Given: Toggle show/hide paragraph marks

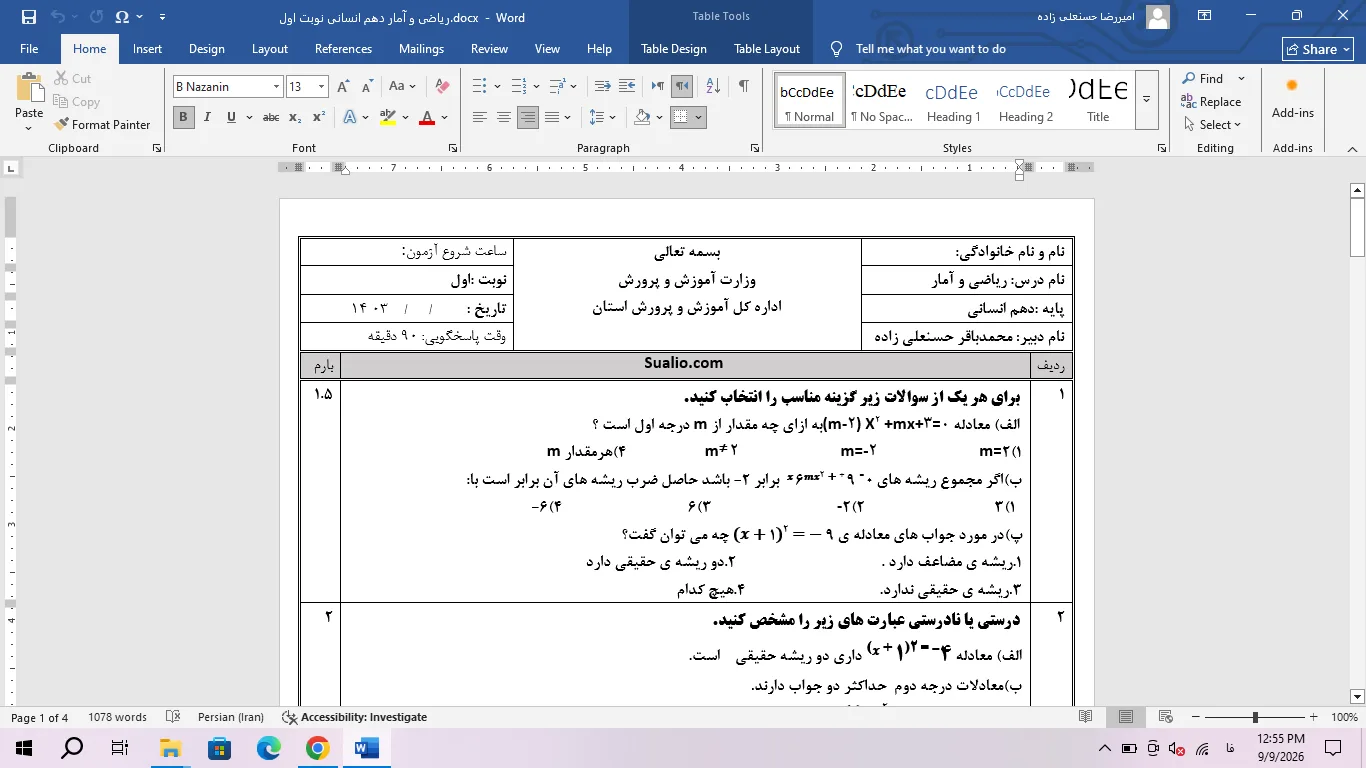Looking at the screenshot, I should (x=743, y=87).
